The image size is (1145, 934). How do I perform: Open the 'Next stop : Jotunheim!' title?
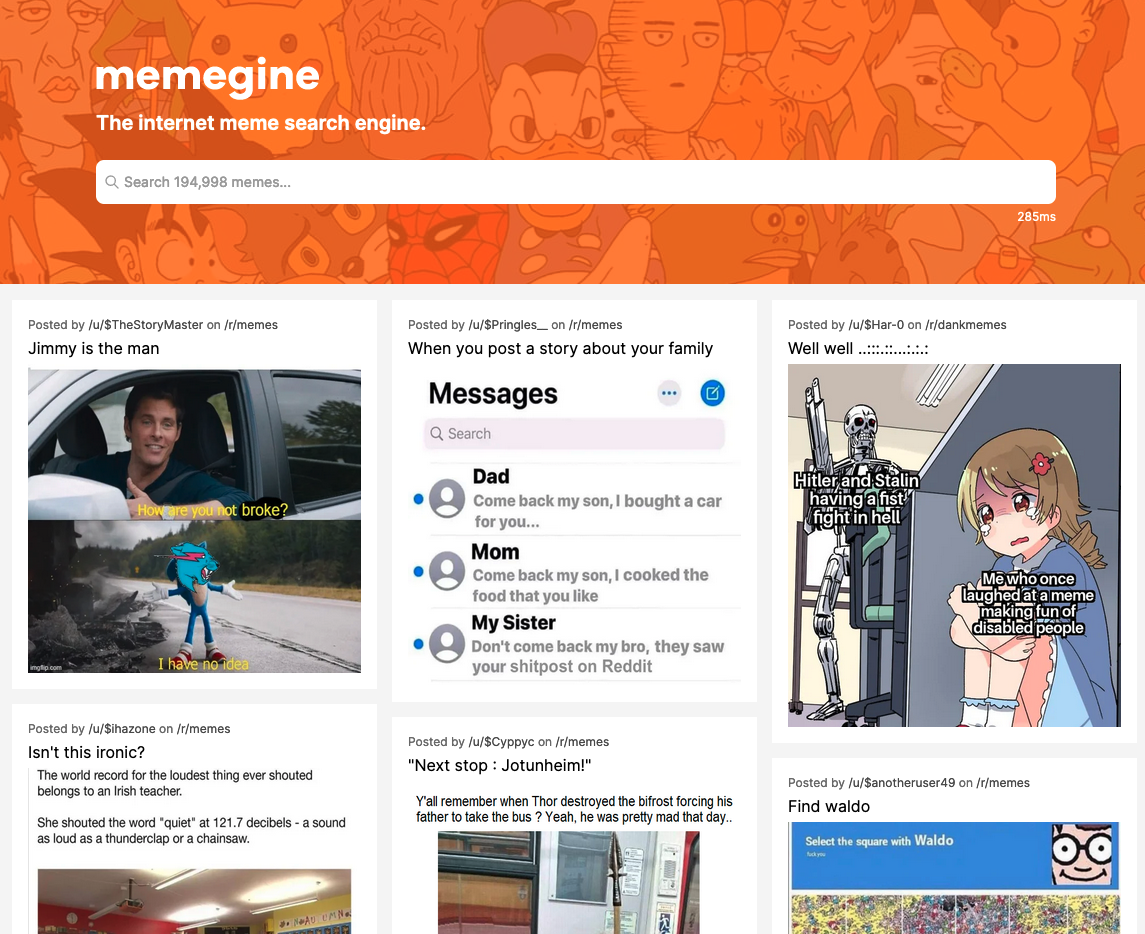pyautogui.click(x=499, y=765)
